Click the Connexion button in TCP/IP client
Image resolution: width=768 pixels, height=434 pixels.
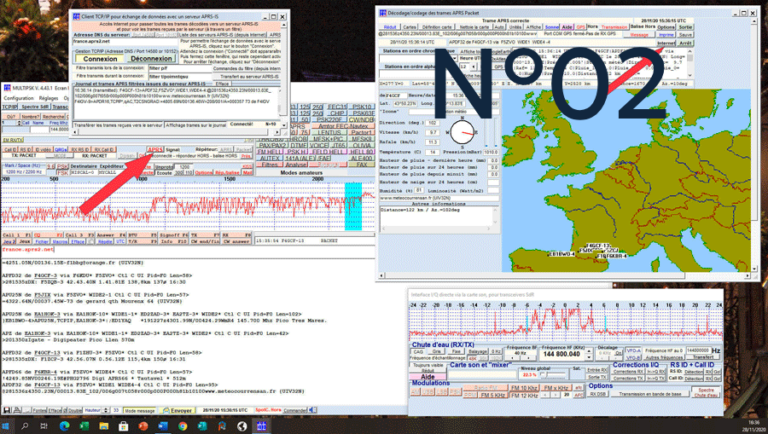click(x=100, y=58)
